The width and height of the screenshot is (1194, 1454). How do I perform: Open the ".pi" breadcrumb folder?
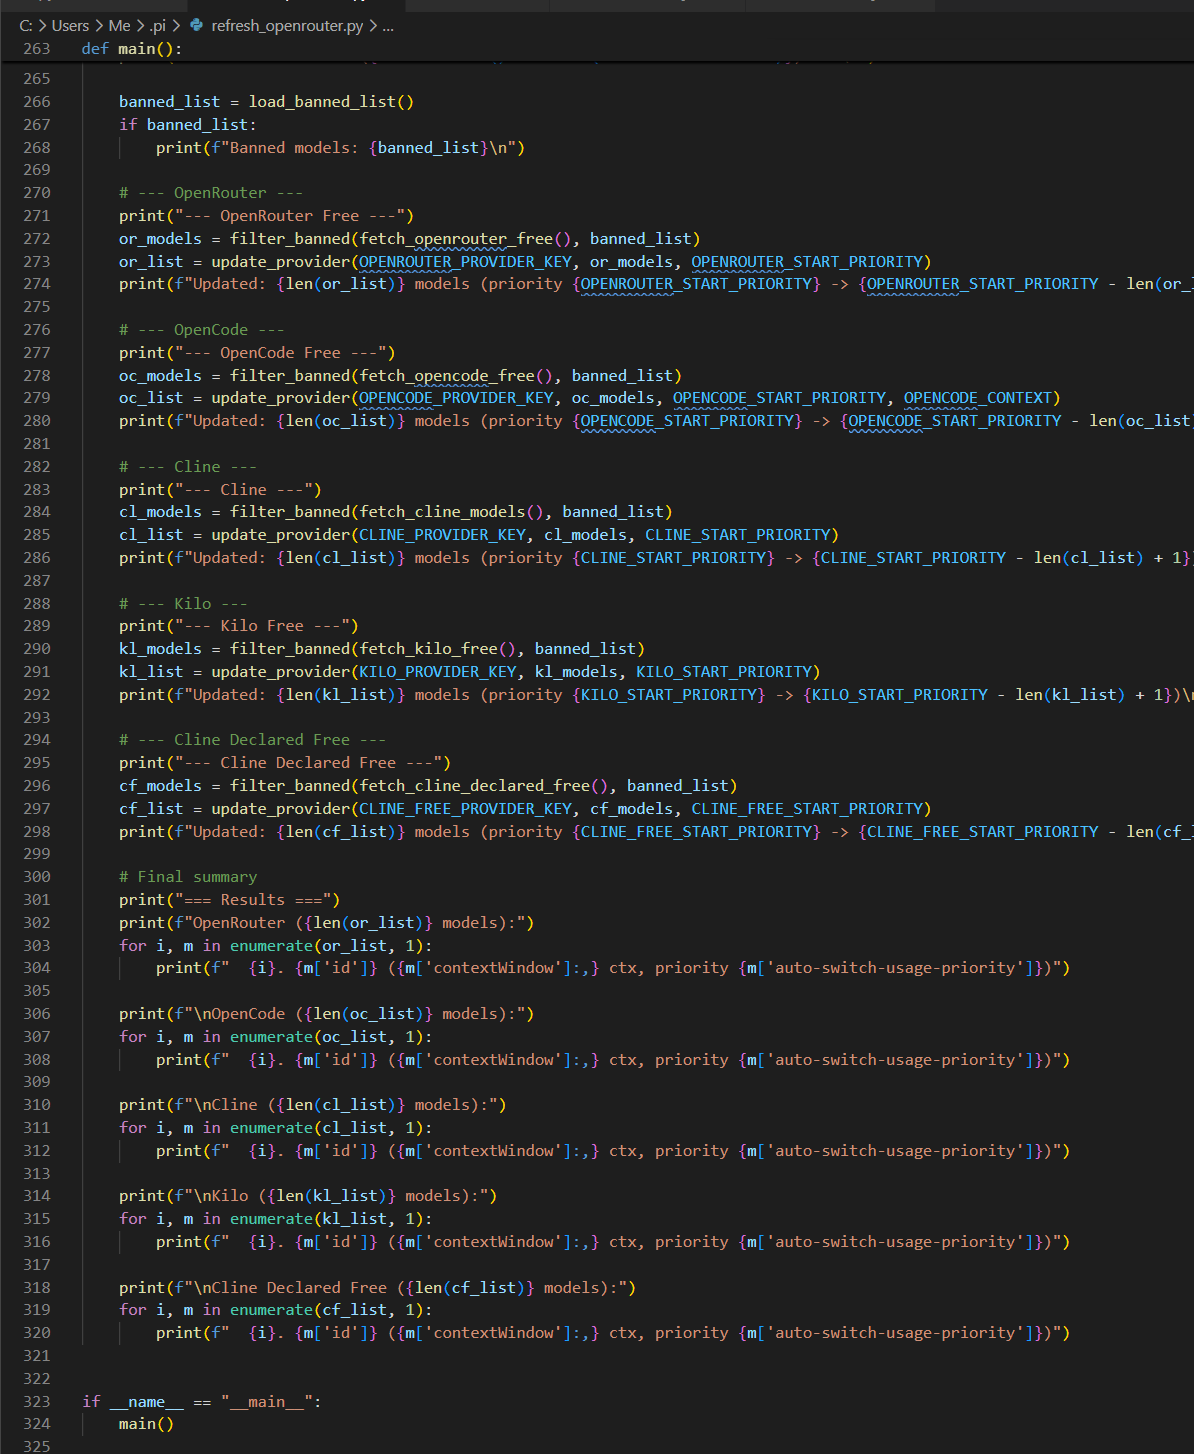(158, 25)
